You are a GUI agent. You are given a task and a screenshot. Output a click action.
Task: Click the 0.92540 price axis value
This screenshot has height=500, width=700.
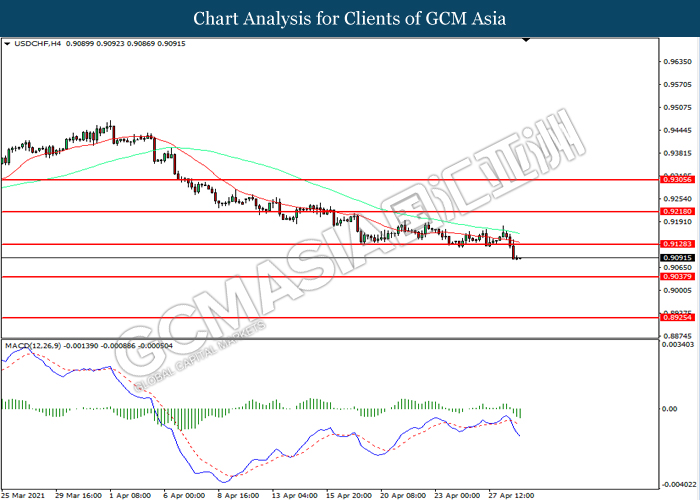677,199
